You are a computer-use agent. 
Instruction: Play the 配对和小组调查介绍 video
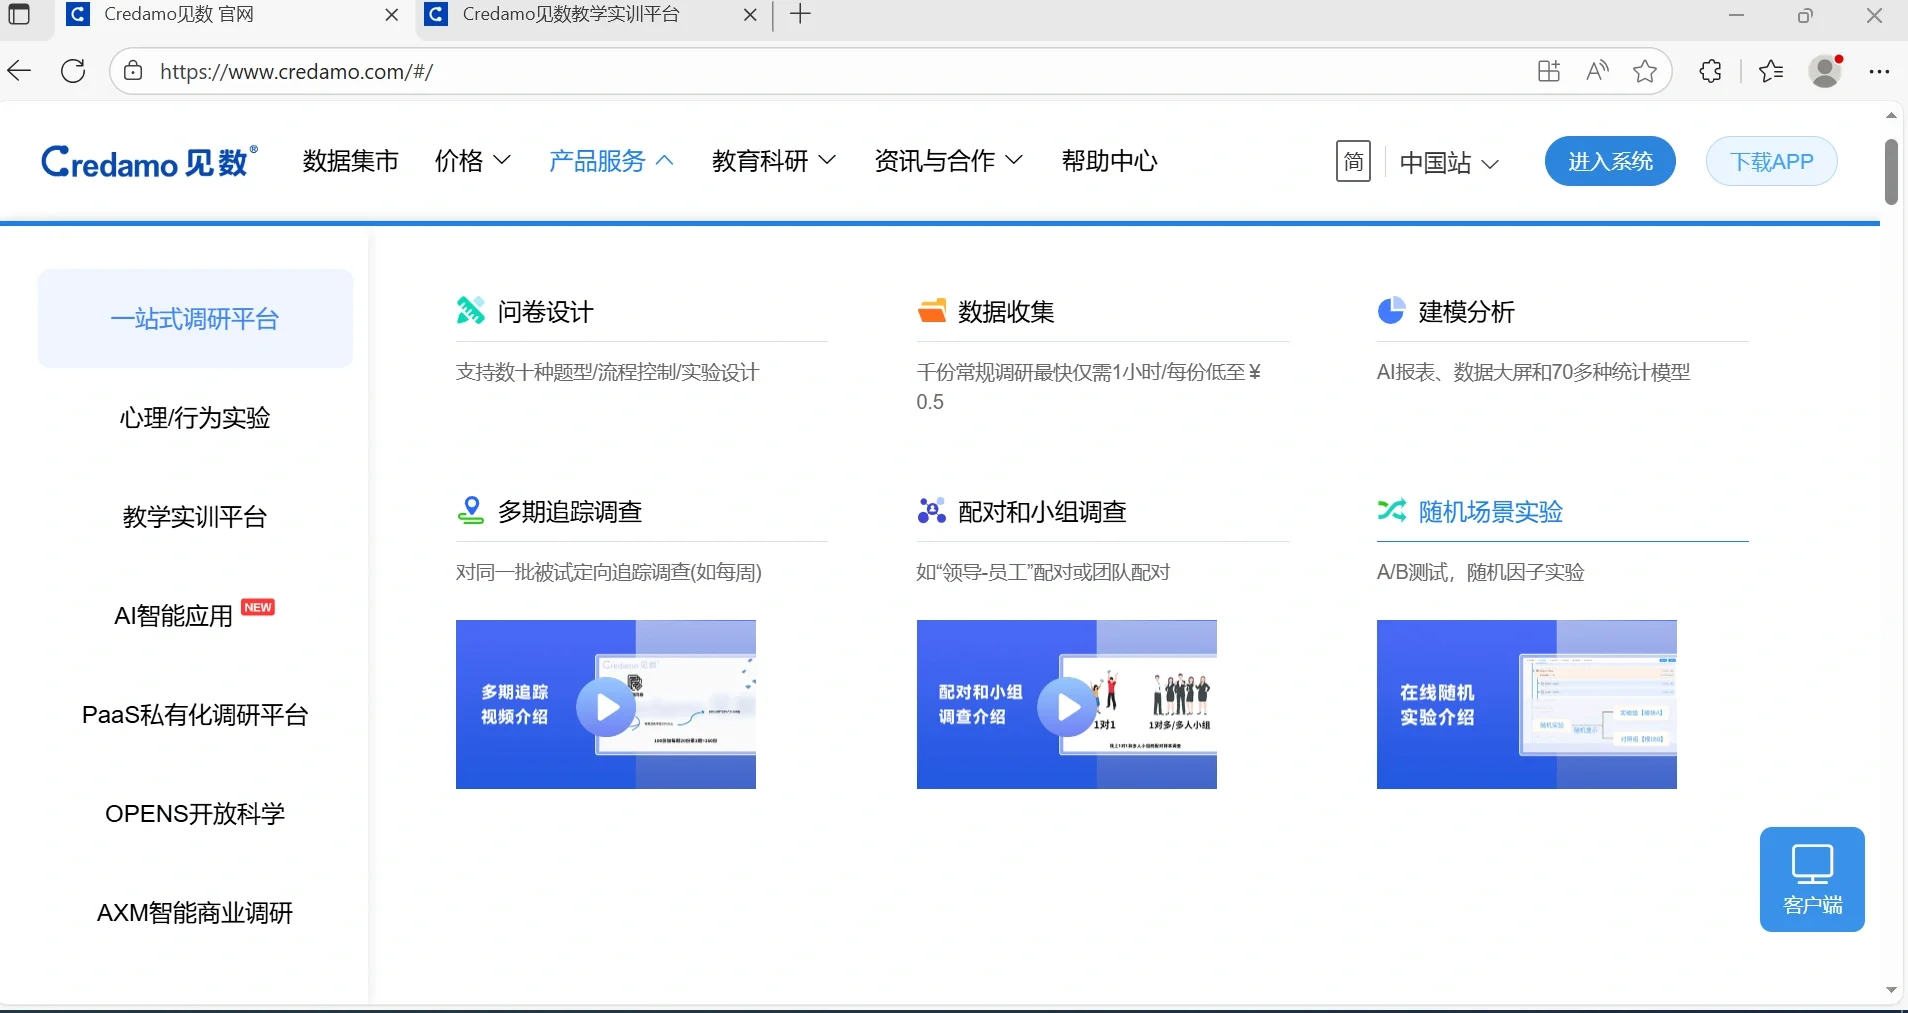tap(1067, 705)
